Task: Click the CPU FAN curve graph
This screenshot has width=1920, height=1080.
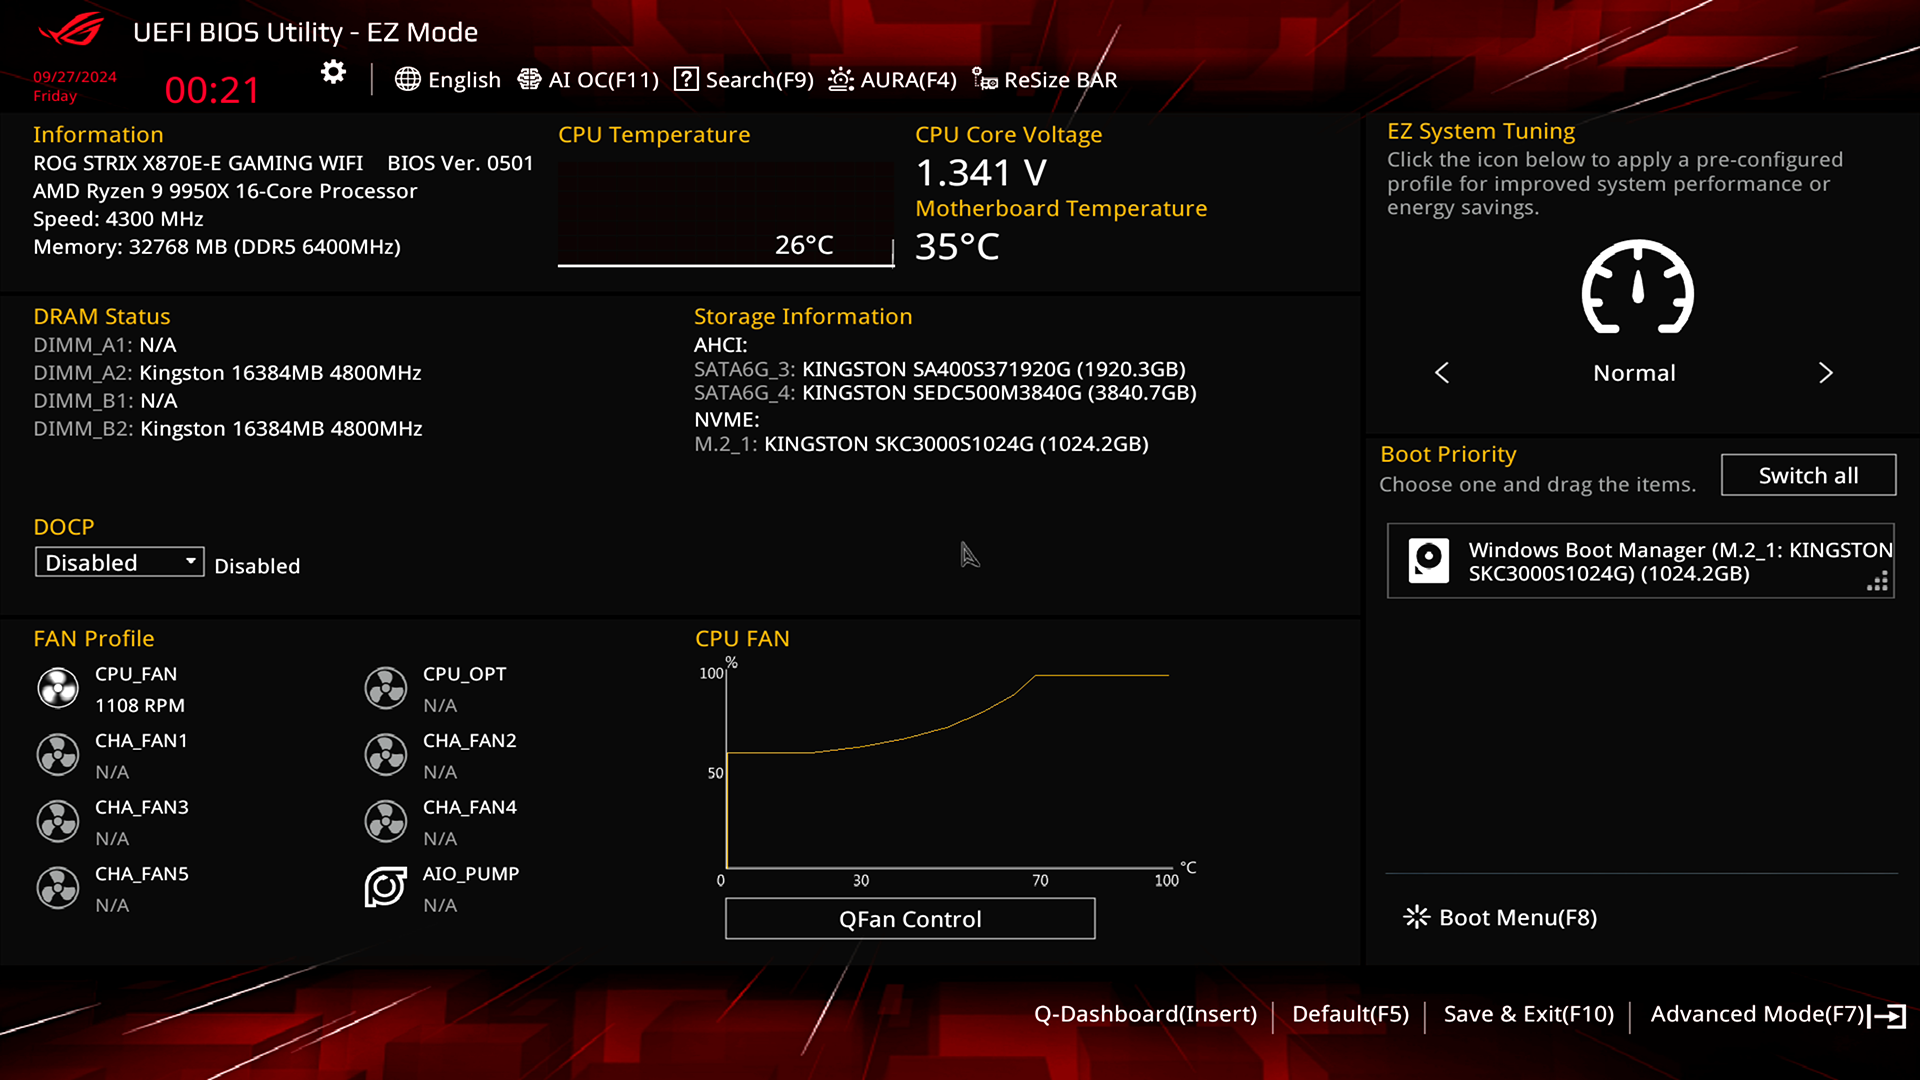Action: tap(945, 770)
